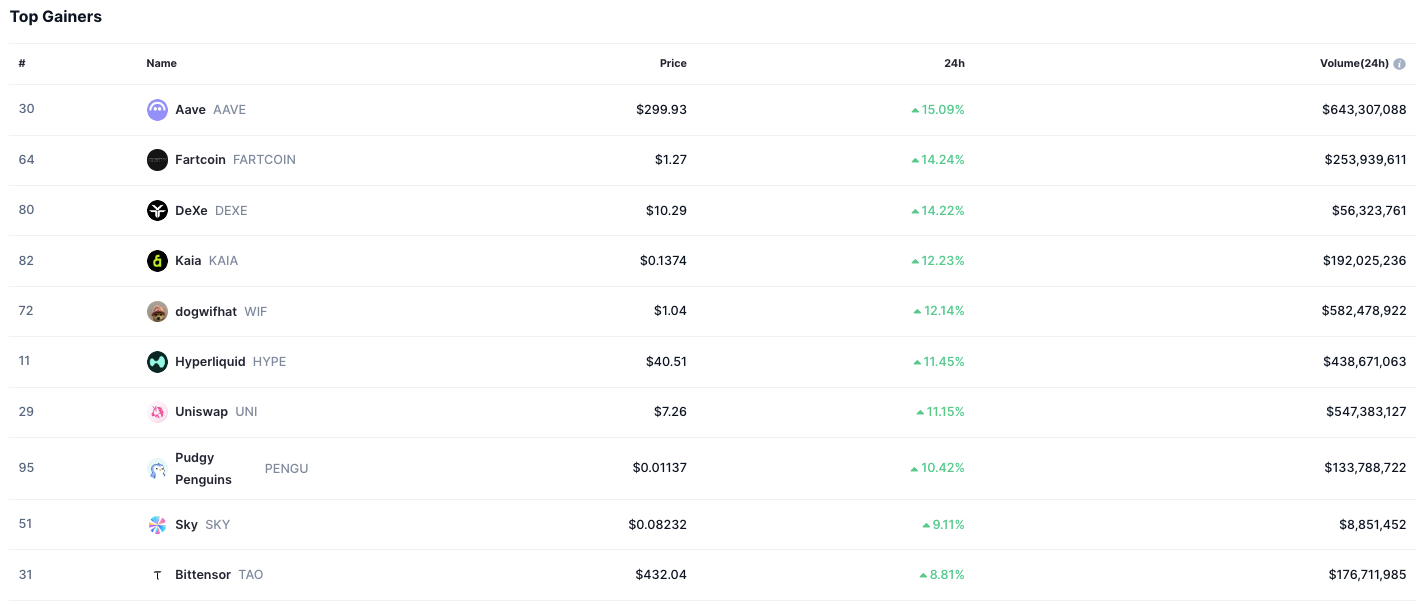Click the Hyperliquid logo icon

(157, 362)
